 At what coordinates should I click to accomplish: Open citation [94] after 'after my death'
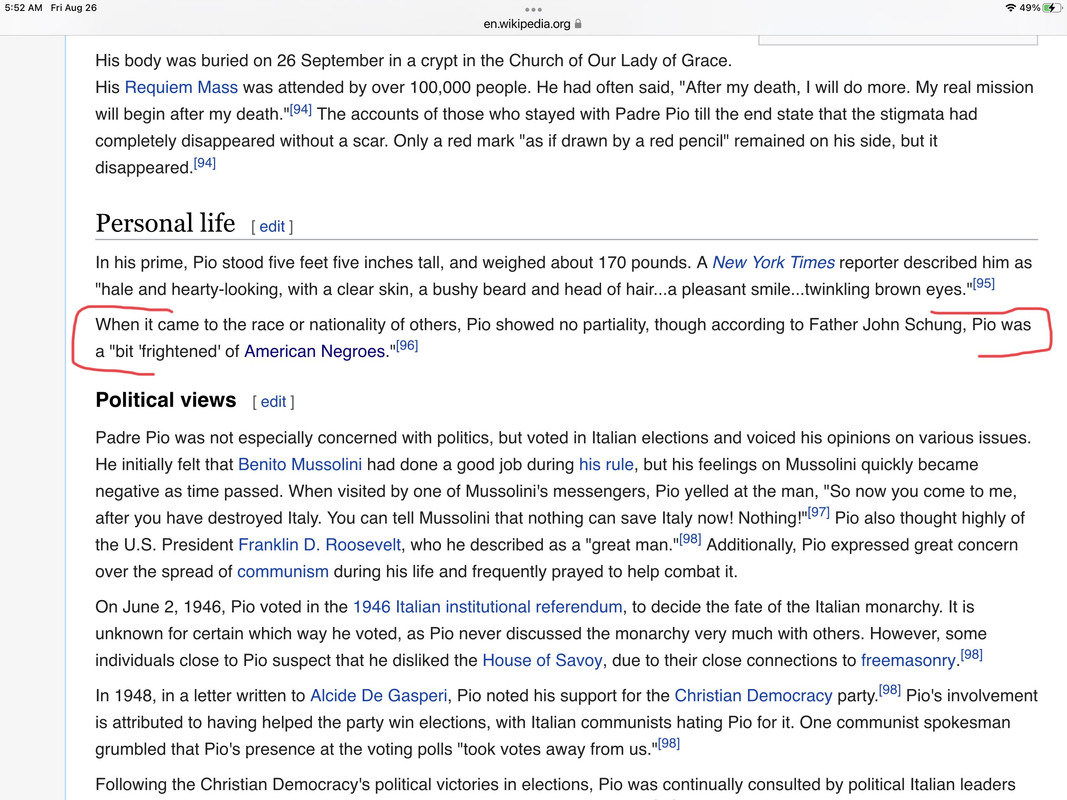[301, 110]
